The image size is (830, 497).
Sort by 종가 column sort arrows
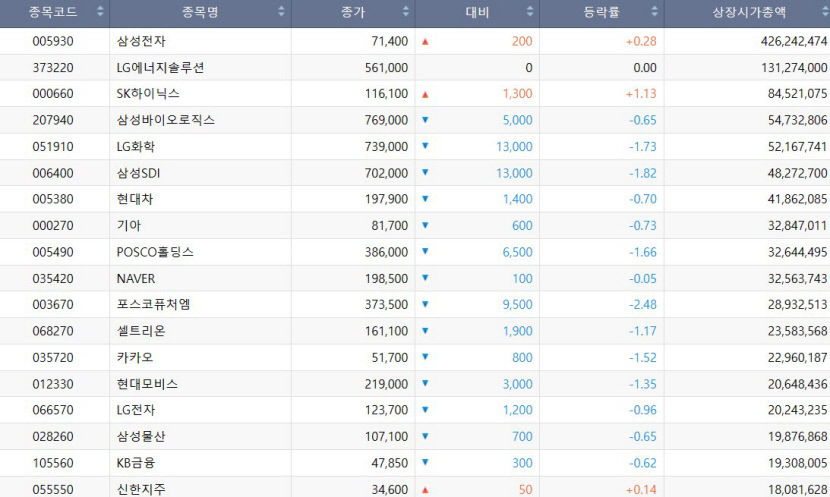[405, 11]
